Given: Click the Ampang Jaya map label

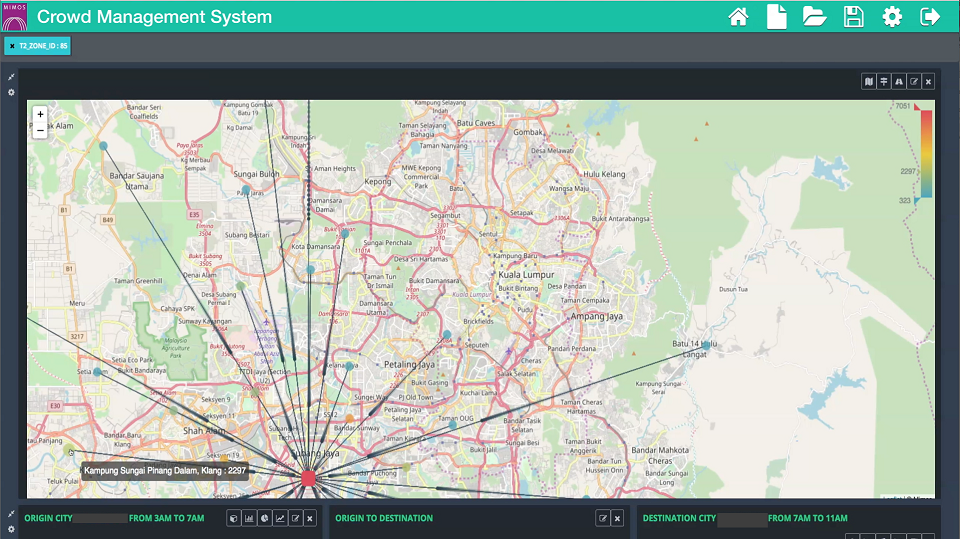Looking at the screenshot, I should coord(596,317).
